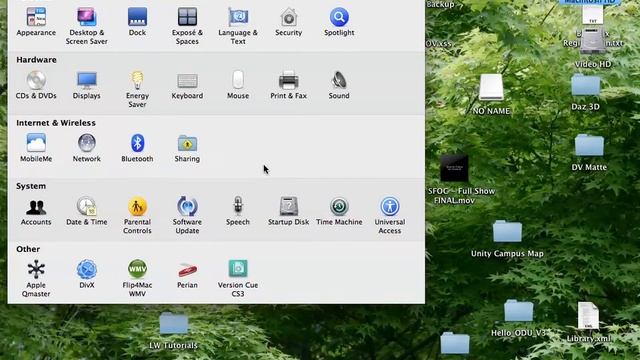Screen dimensions: 640x360
Task: Select Hello_ODU_V3 folder on desktop
Action: click(x=518, y=311)
